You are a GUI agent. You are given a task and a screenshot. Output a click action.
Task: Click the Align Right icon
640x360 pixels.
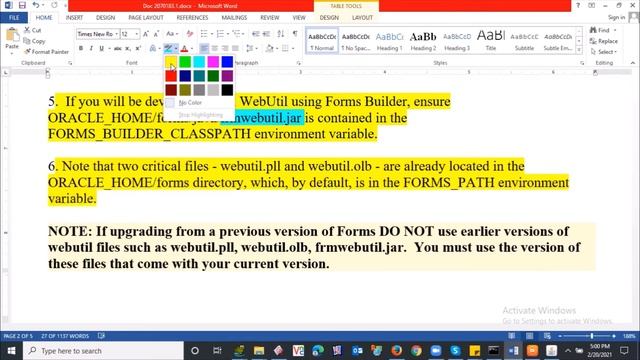(225, 49)
